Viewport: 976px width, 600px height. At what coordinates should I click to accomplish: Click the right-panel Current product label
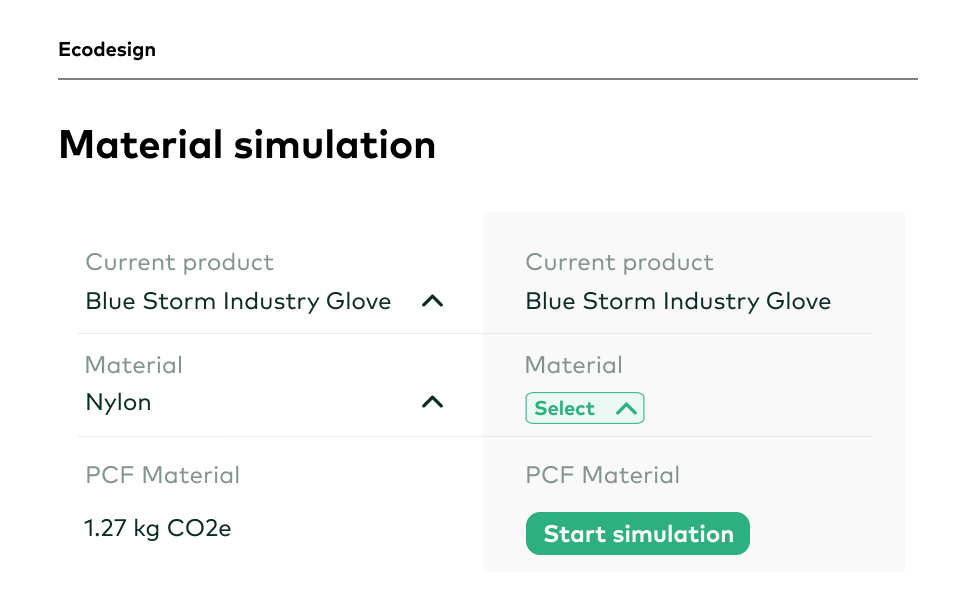pos(619,262)
